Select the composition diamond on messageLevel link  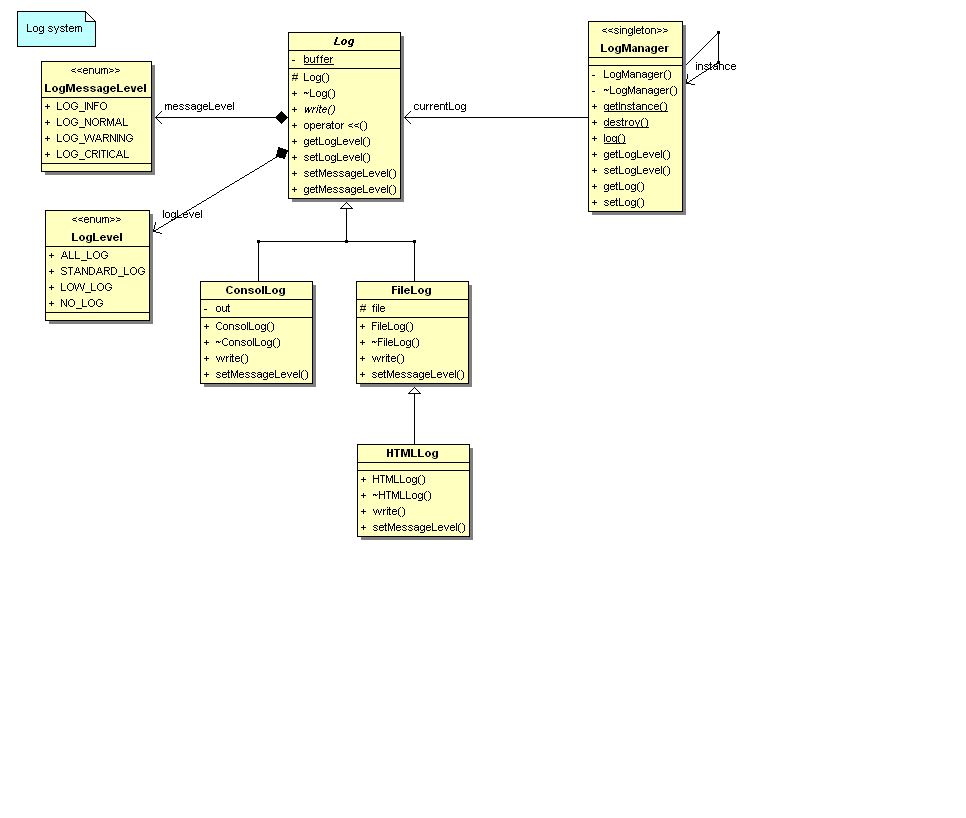(281, 118)
